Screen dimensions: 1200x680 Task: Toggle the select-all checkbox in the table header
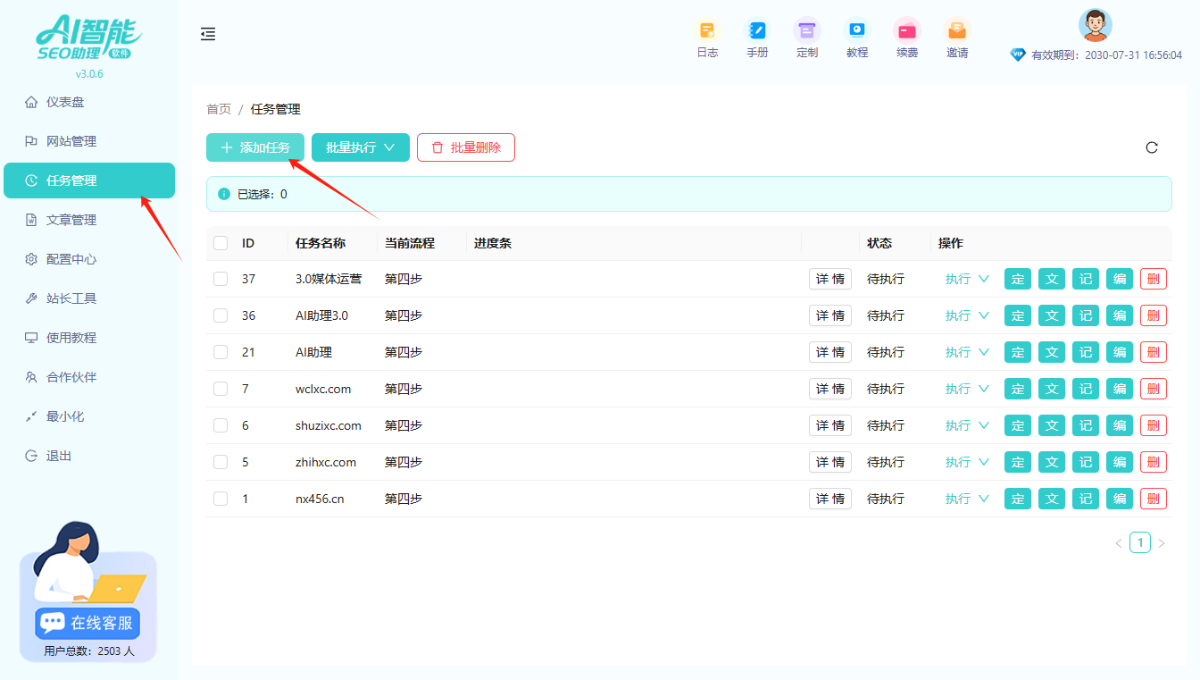click(x=220, y=243)
